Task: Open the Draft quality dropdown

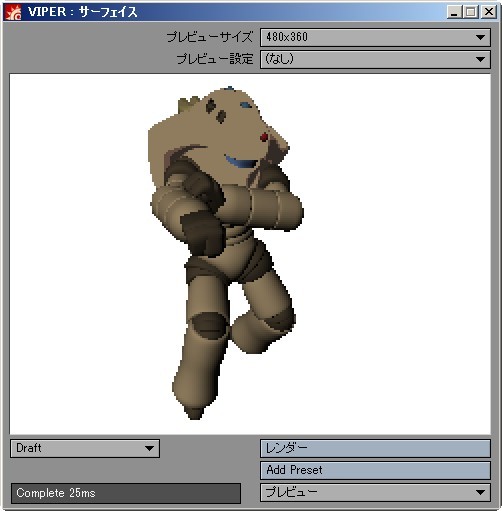Action: point(85,448)
